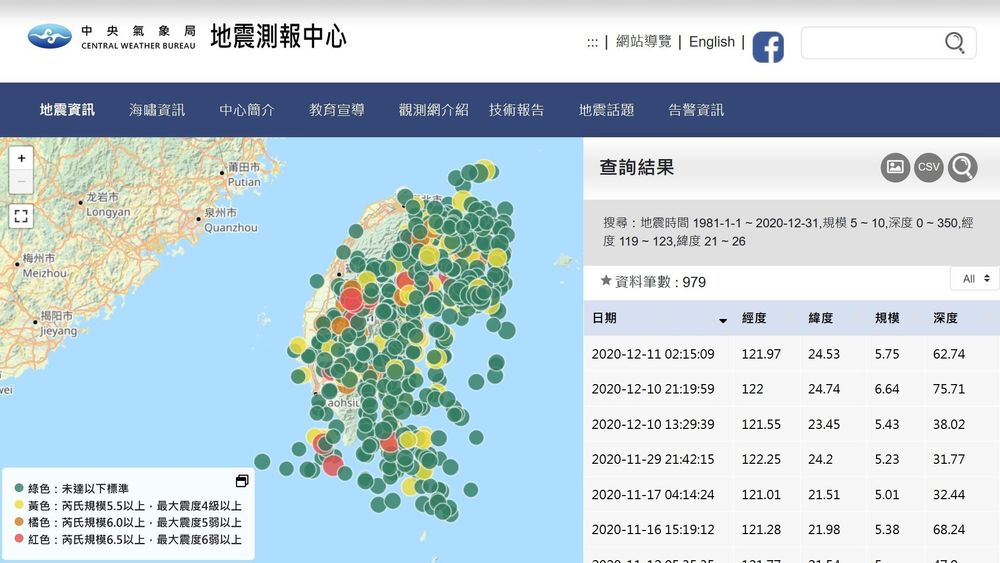Click magnitude value 6.64
The height and width of the screenshot is (563, 1000).
tap(886, 389)
